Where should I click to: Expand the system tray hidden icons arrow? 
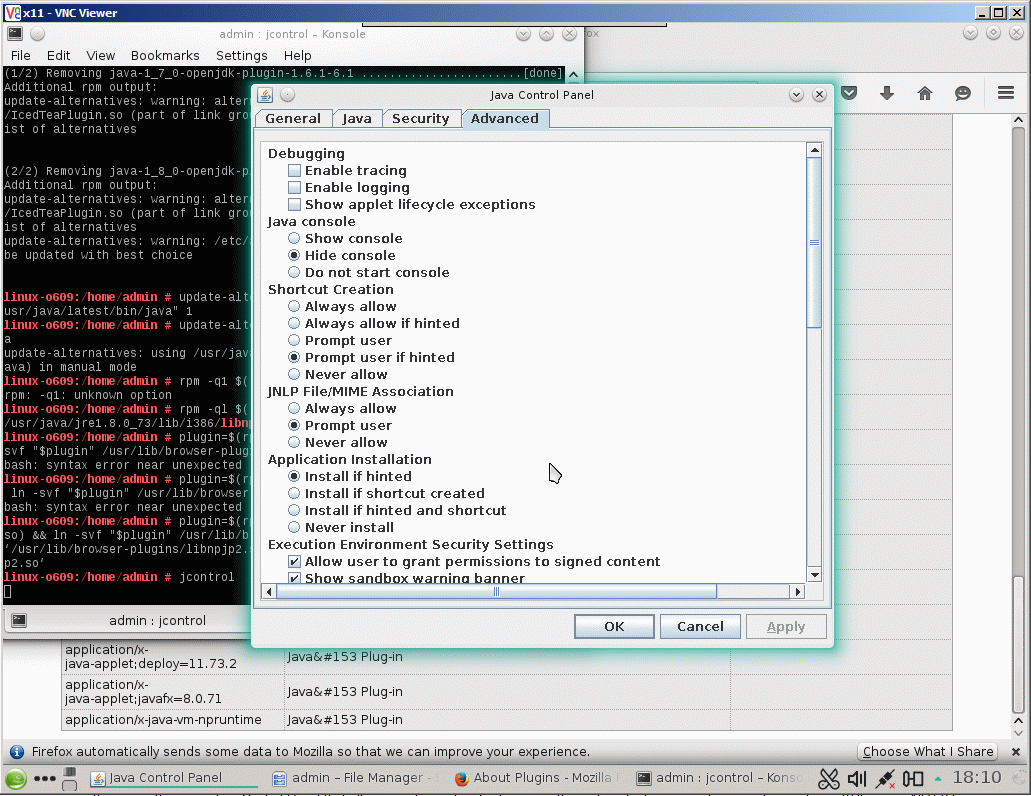pyautogui.click(x=938, y=779)
